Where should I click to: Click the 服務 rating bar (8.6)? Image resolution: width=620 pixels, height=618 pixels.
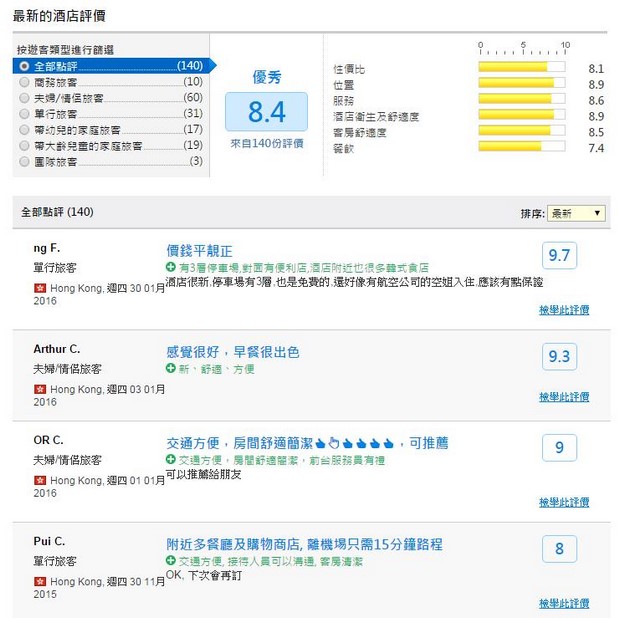522,98
